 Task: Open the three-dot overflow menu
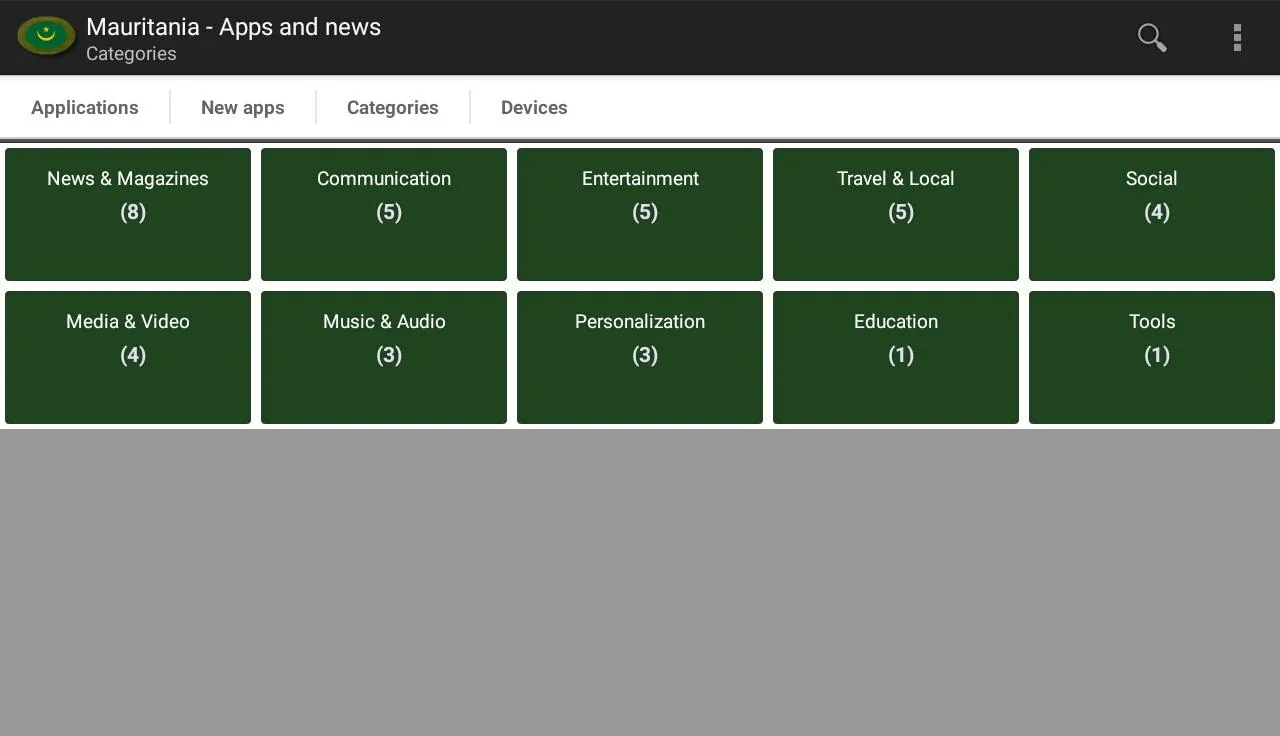click(x=1237, y=38)
